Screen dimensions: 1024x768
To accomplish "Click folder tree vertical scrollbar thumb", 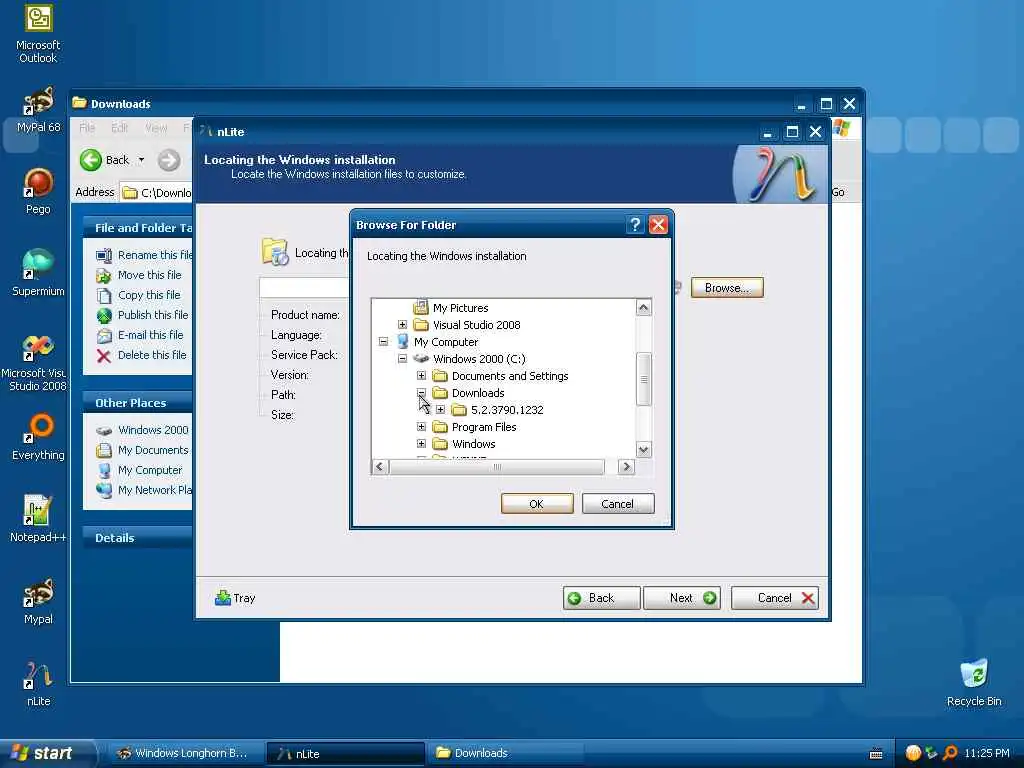I will click(x=643, y=379).
